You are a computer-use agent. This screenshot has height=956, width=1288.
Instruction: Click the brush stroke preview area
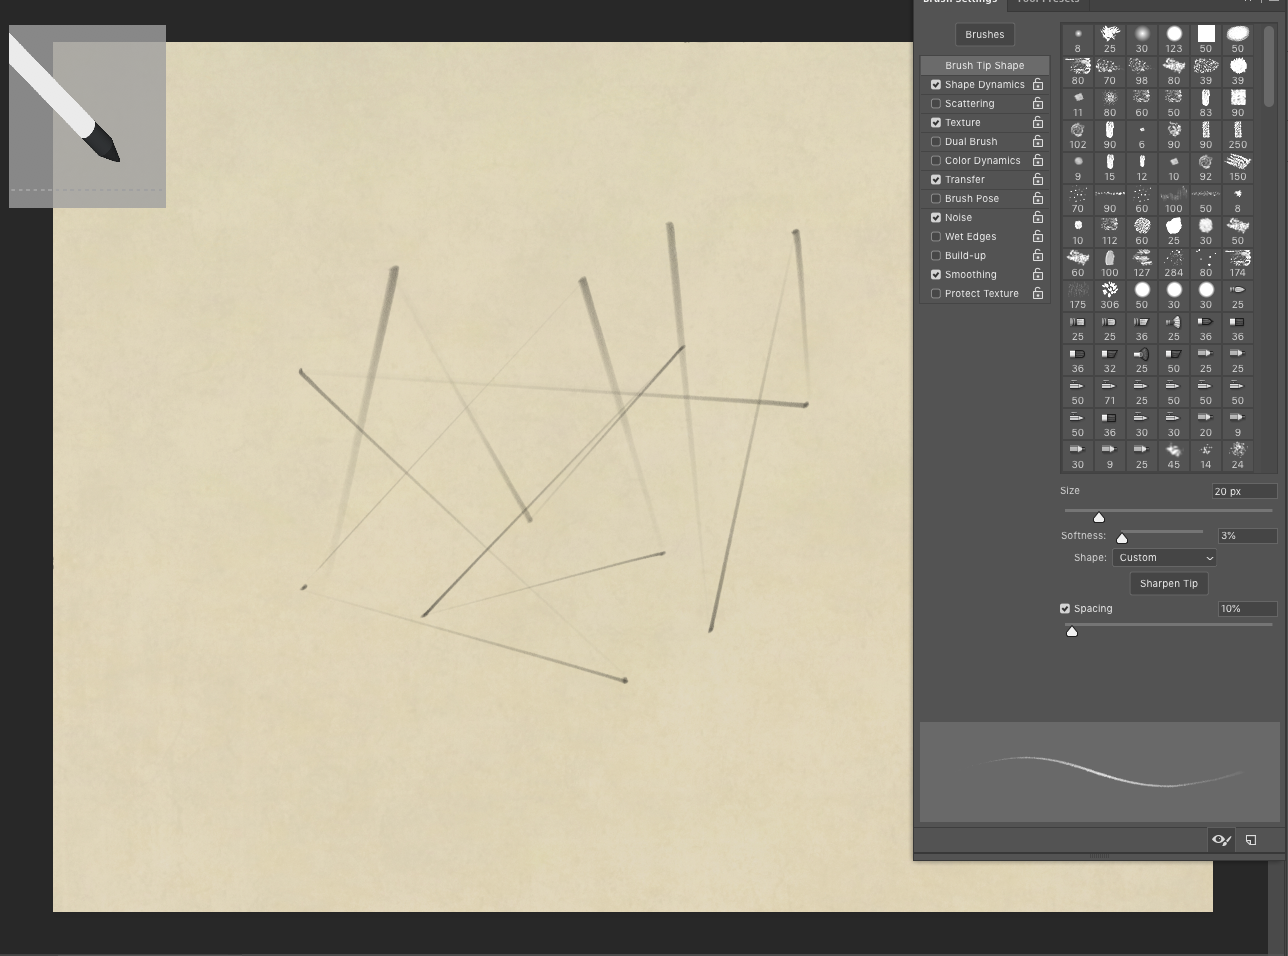[1099, 772]
